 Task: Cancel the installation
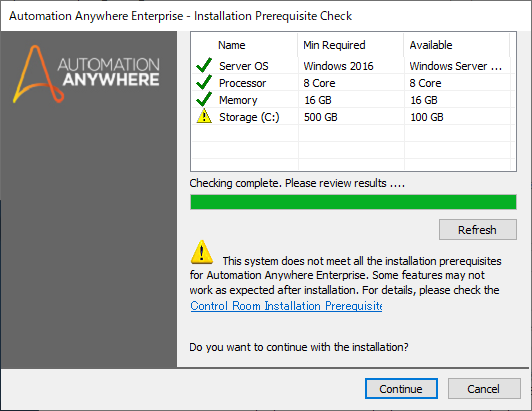pyautogui.click(x=484, y=389)
